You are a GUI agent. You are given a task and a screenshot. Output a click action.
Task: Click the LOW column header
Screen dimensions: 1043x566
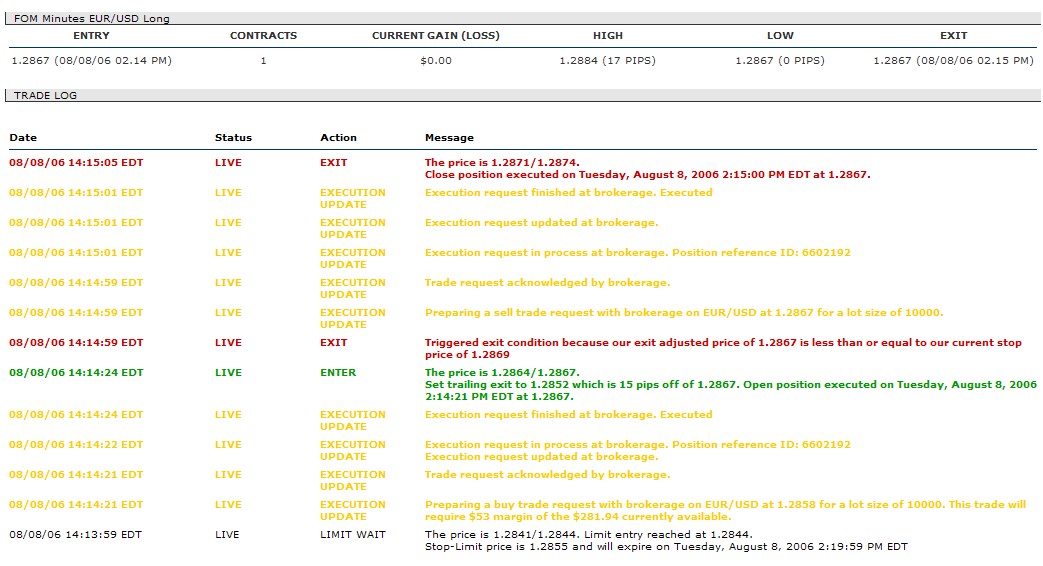click(x=780, y=36)
